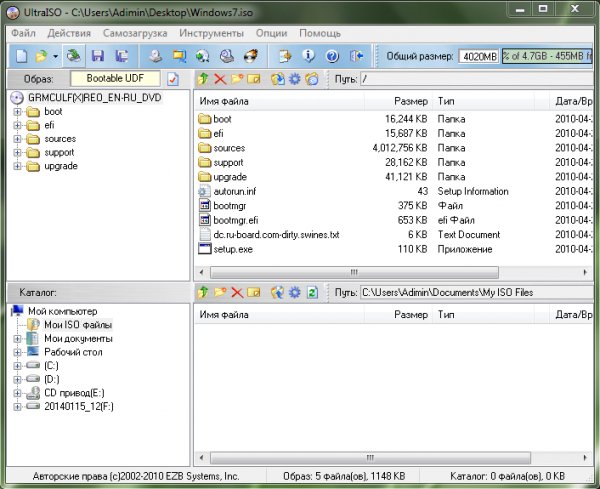Select the autorun.inf file in the list

[235, 191]
